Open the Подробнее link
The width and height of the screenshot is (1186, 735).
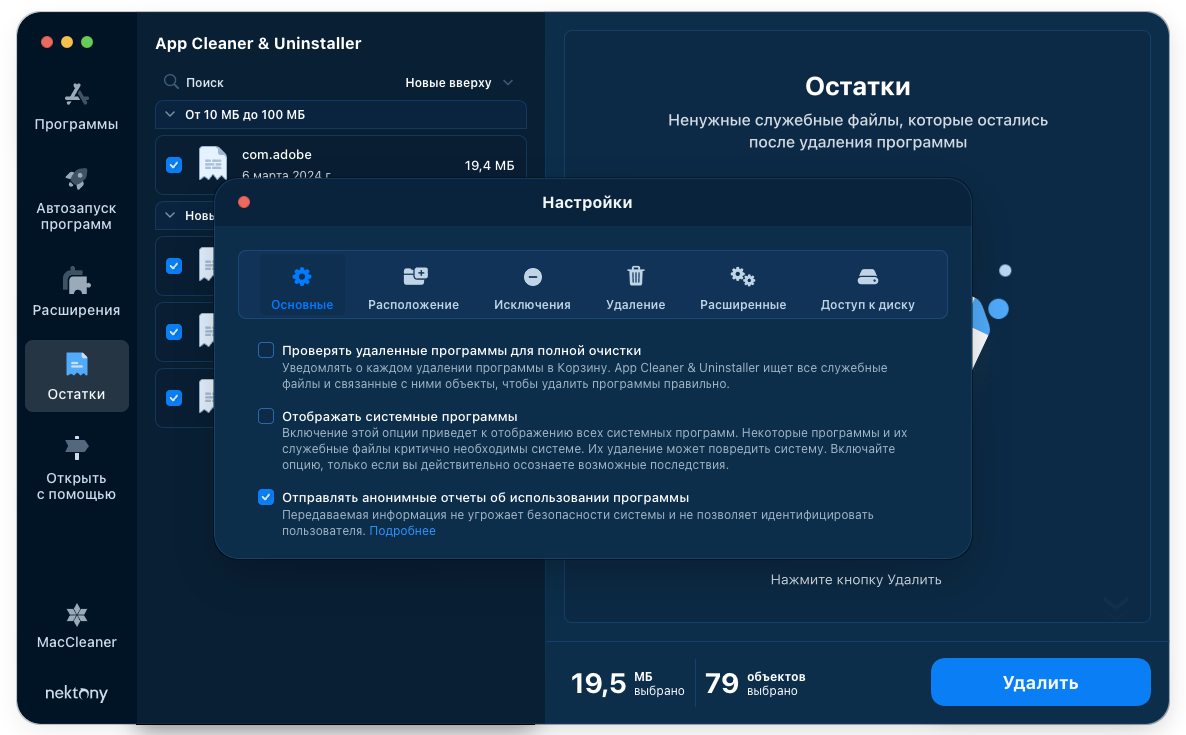coord(402,531)
